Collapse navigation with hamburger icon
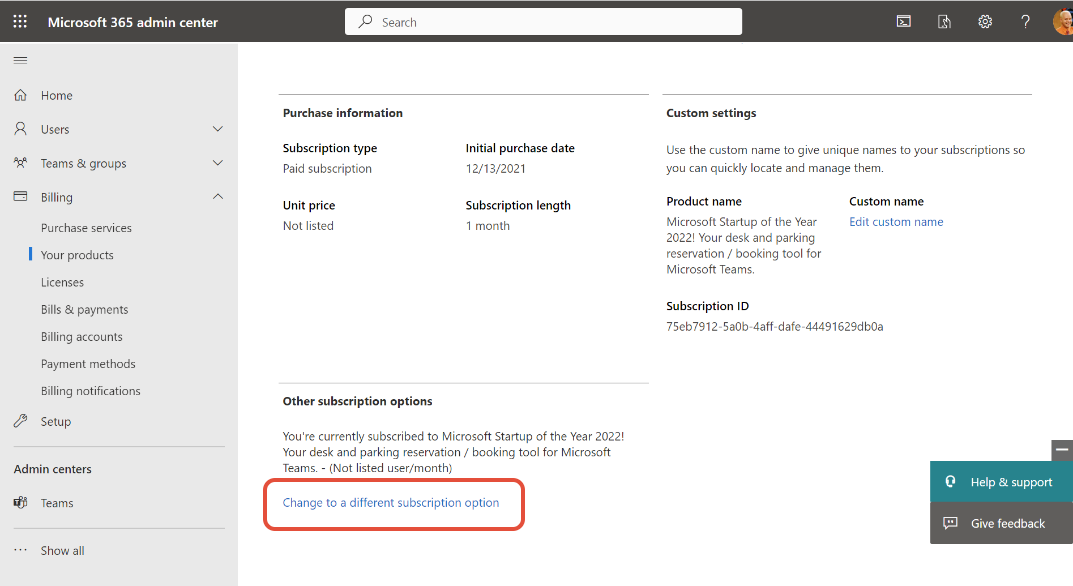The height and width of the screenshot is (586, 1073). [x=21, y=60]
